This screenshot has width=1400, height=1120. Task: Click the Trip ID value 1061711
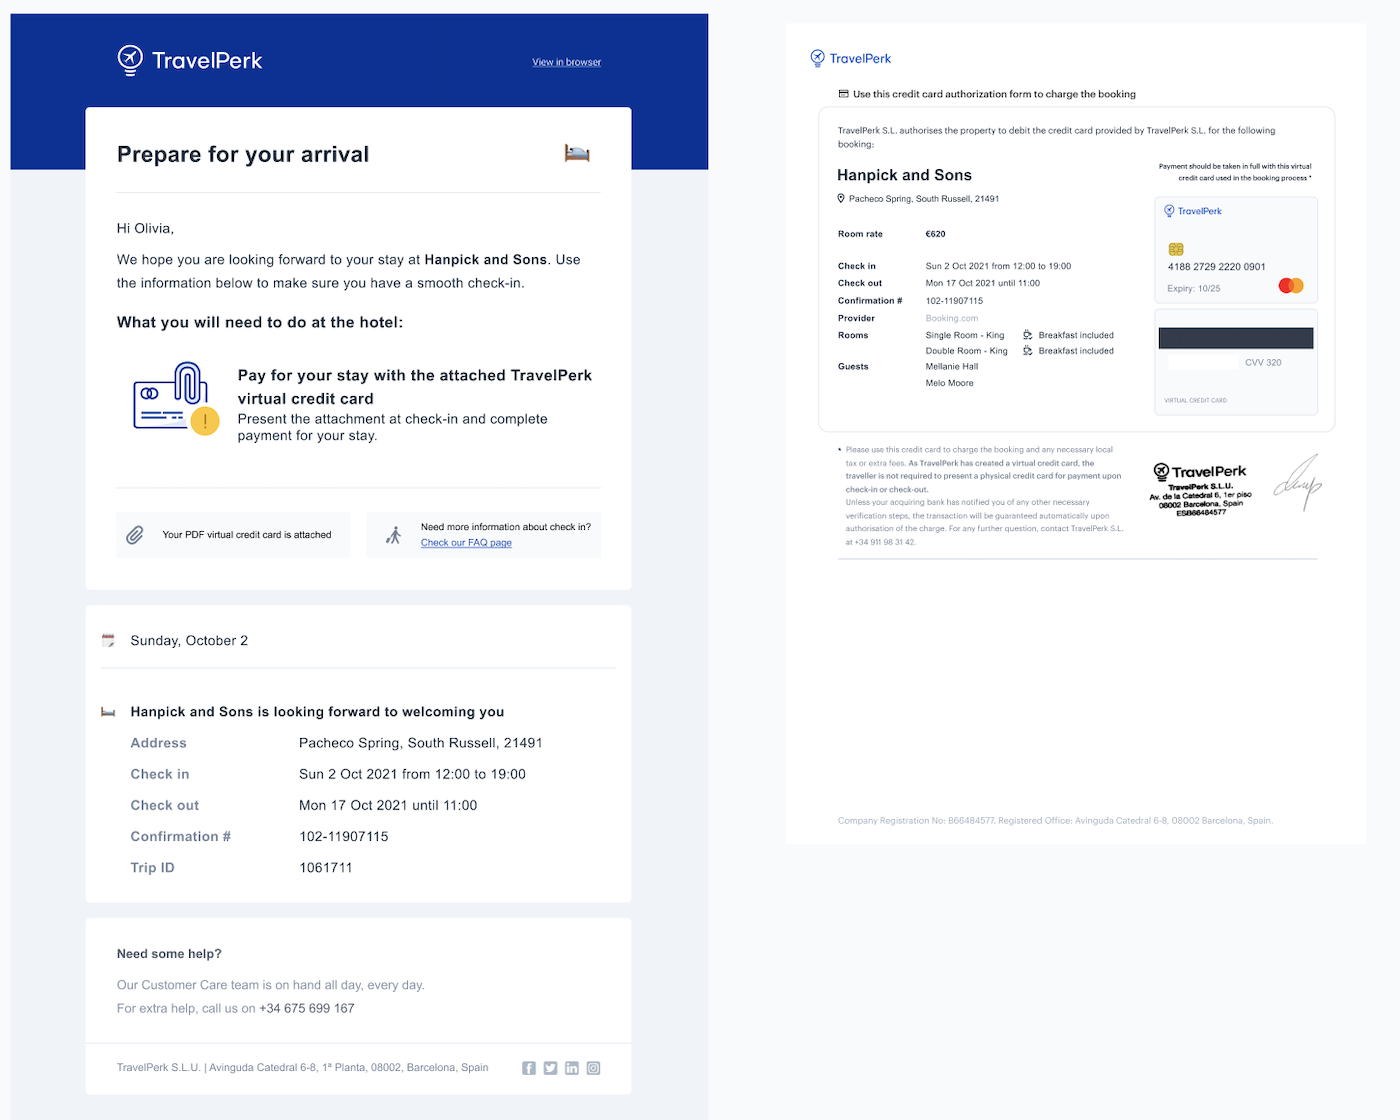[326, 868]
